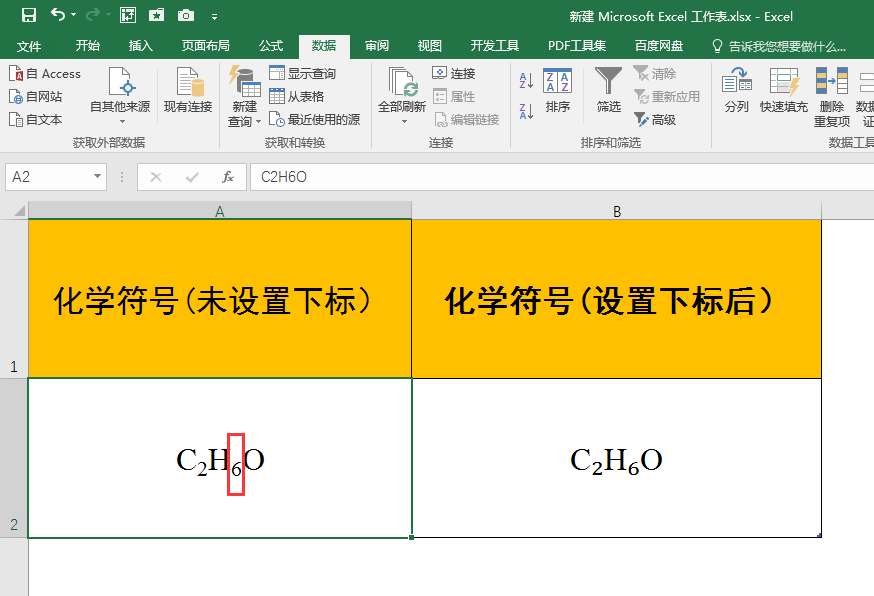Import data 自 Access
Image resolution: width=874 pixels, height=596 pixels.
[45, 74]
